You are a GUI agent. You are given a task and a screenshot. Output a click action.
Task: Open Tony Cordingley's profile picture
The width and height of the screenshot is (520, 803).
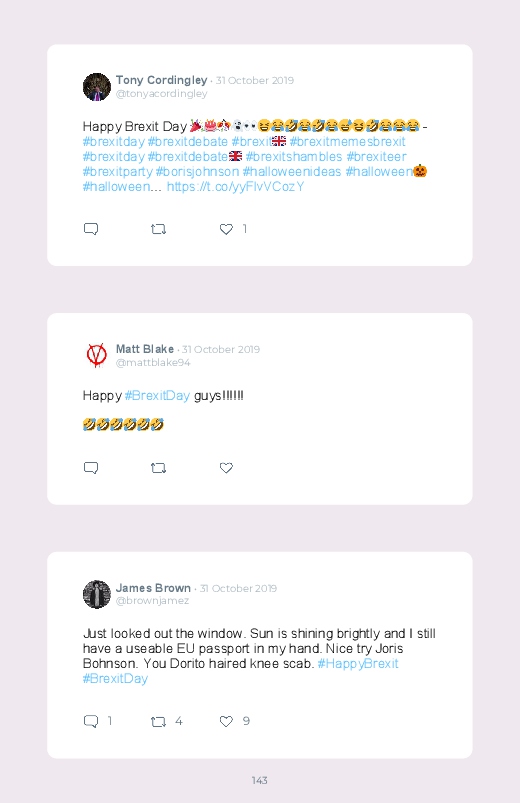(97, 87)
